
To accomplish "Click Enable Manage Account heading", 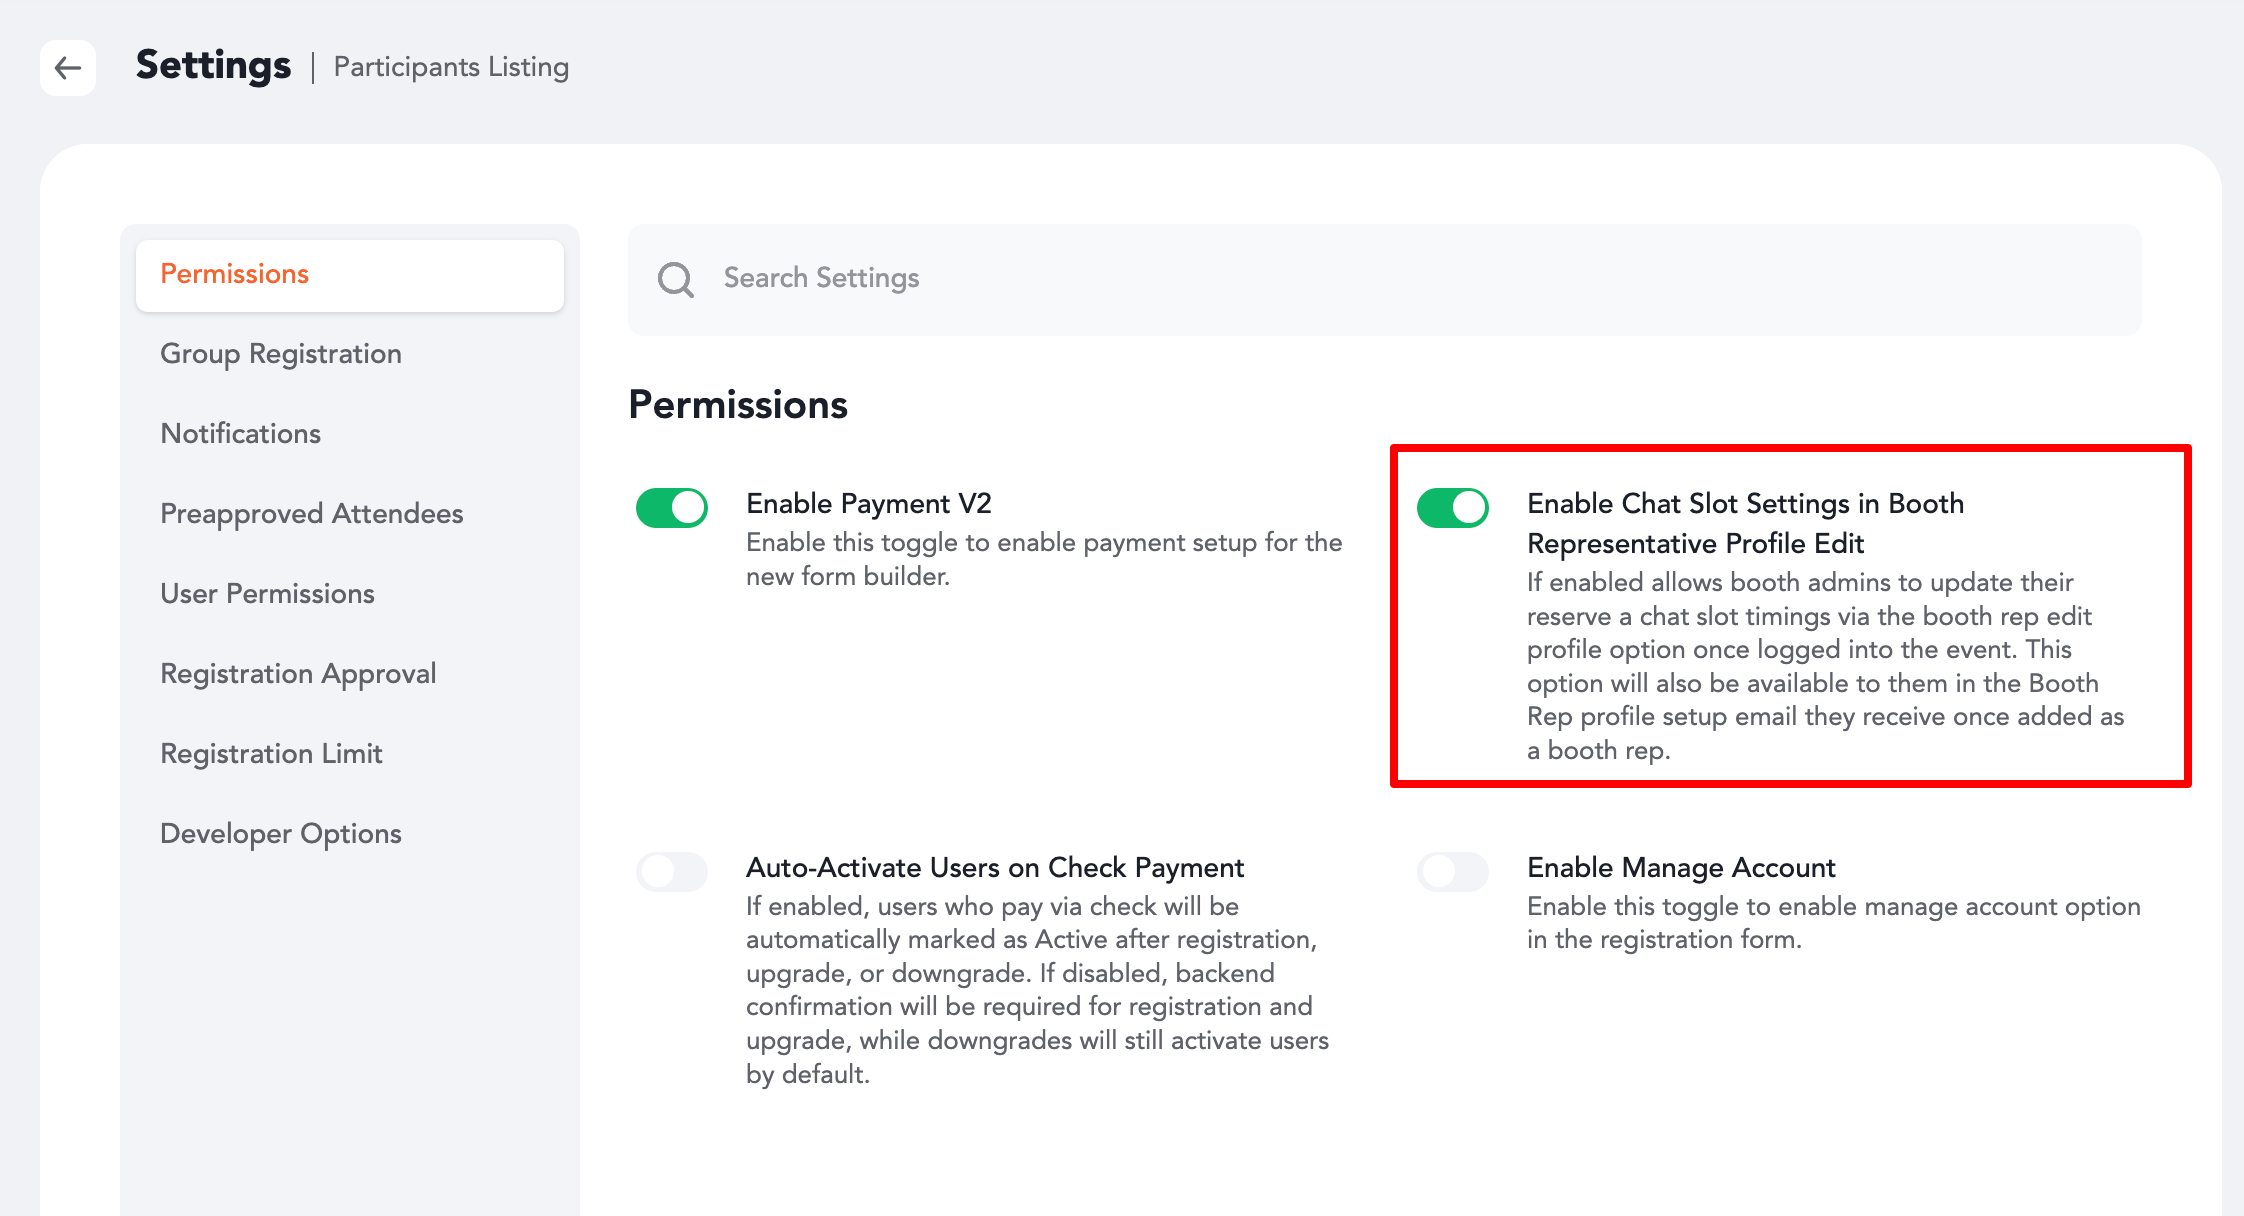I will coord(1682,867).
